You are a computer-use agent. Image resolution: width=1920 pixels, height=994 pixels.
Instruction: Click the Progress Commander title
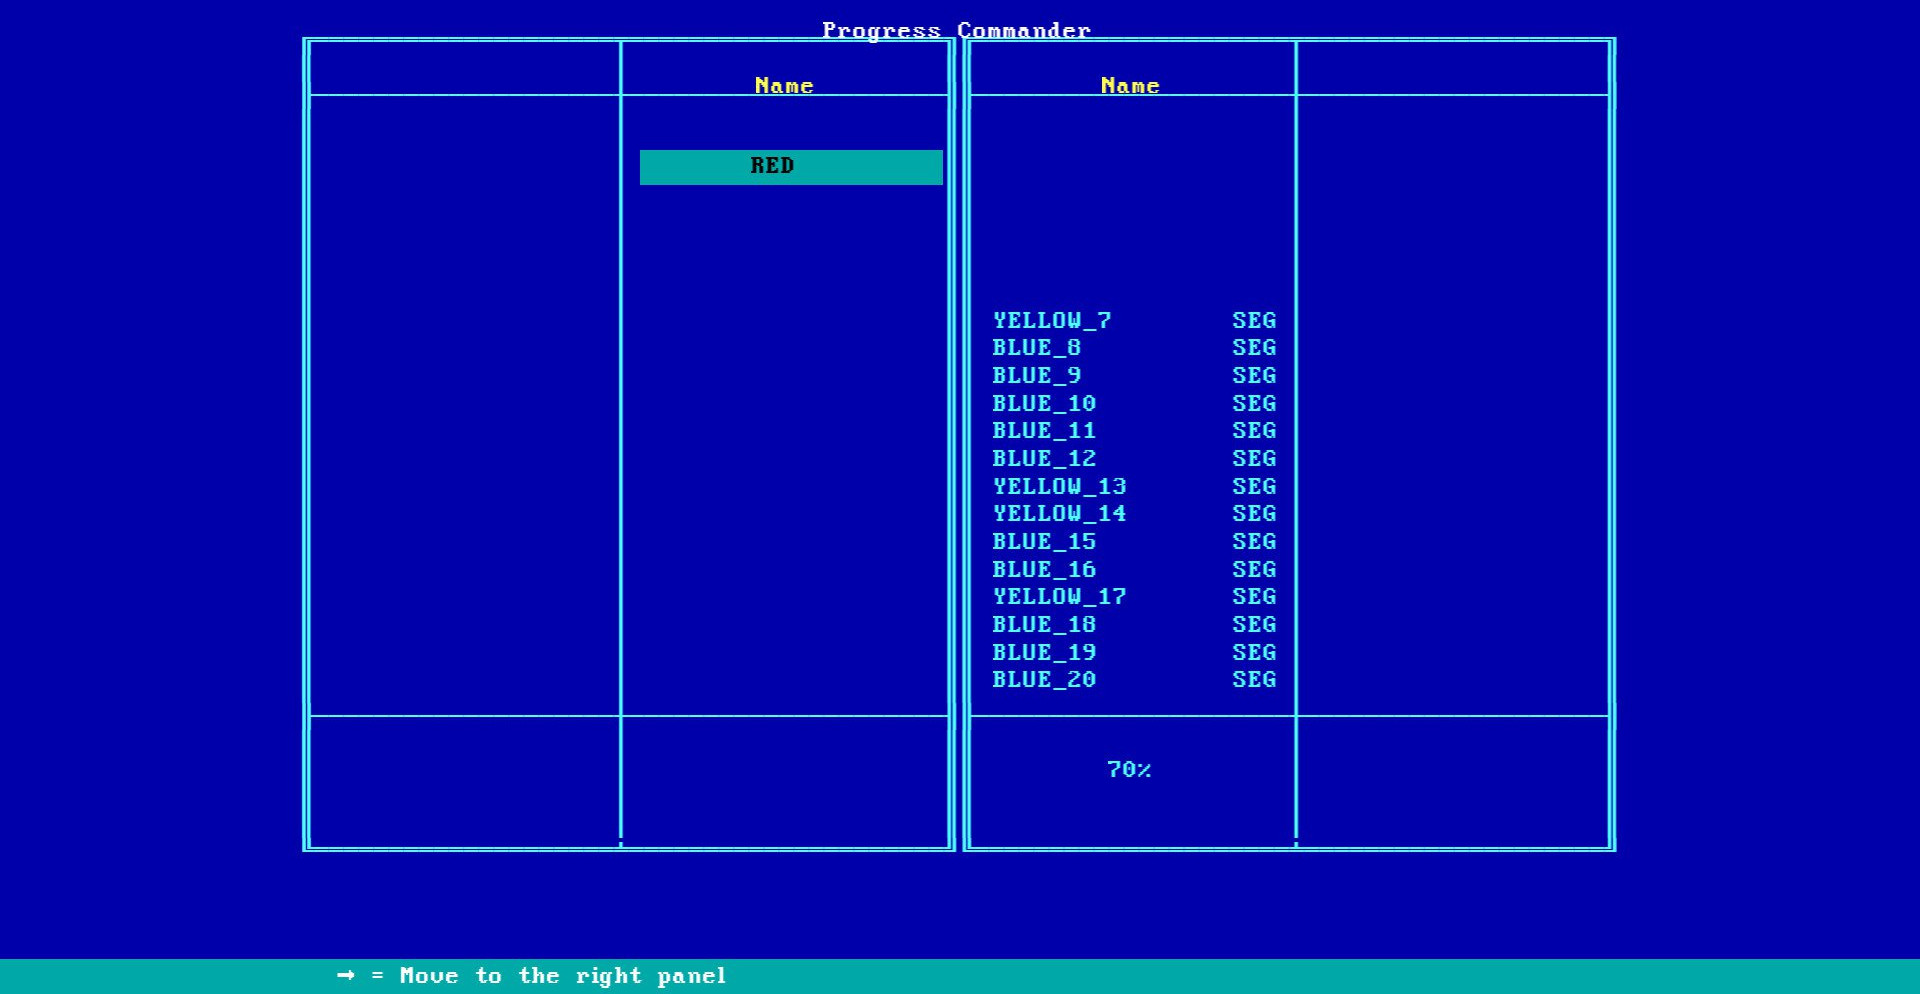pyautogui.click(x=956, y=30)
